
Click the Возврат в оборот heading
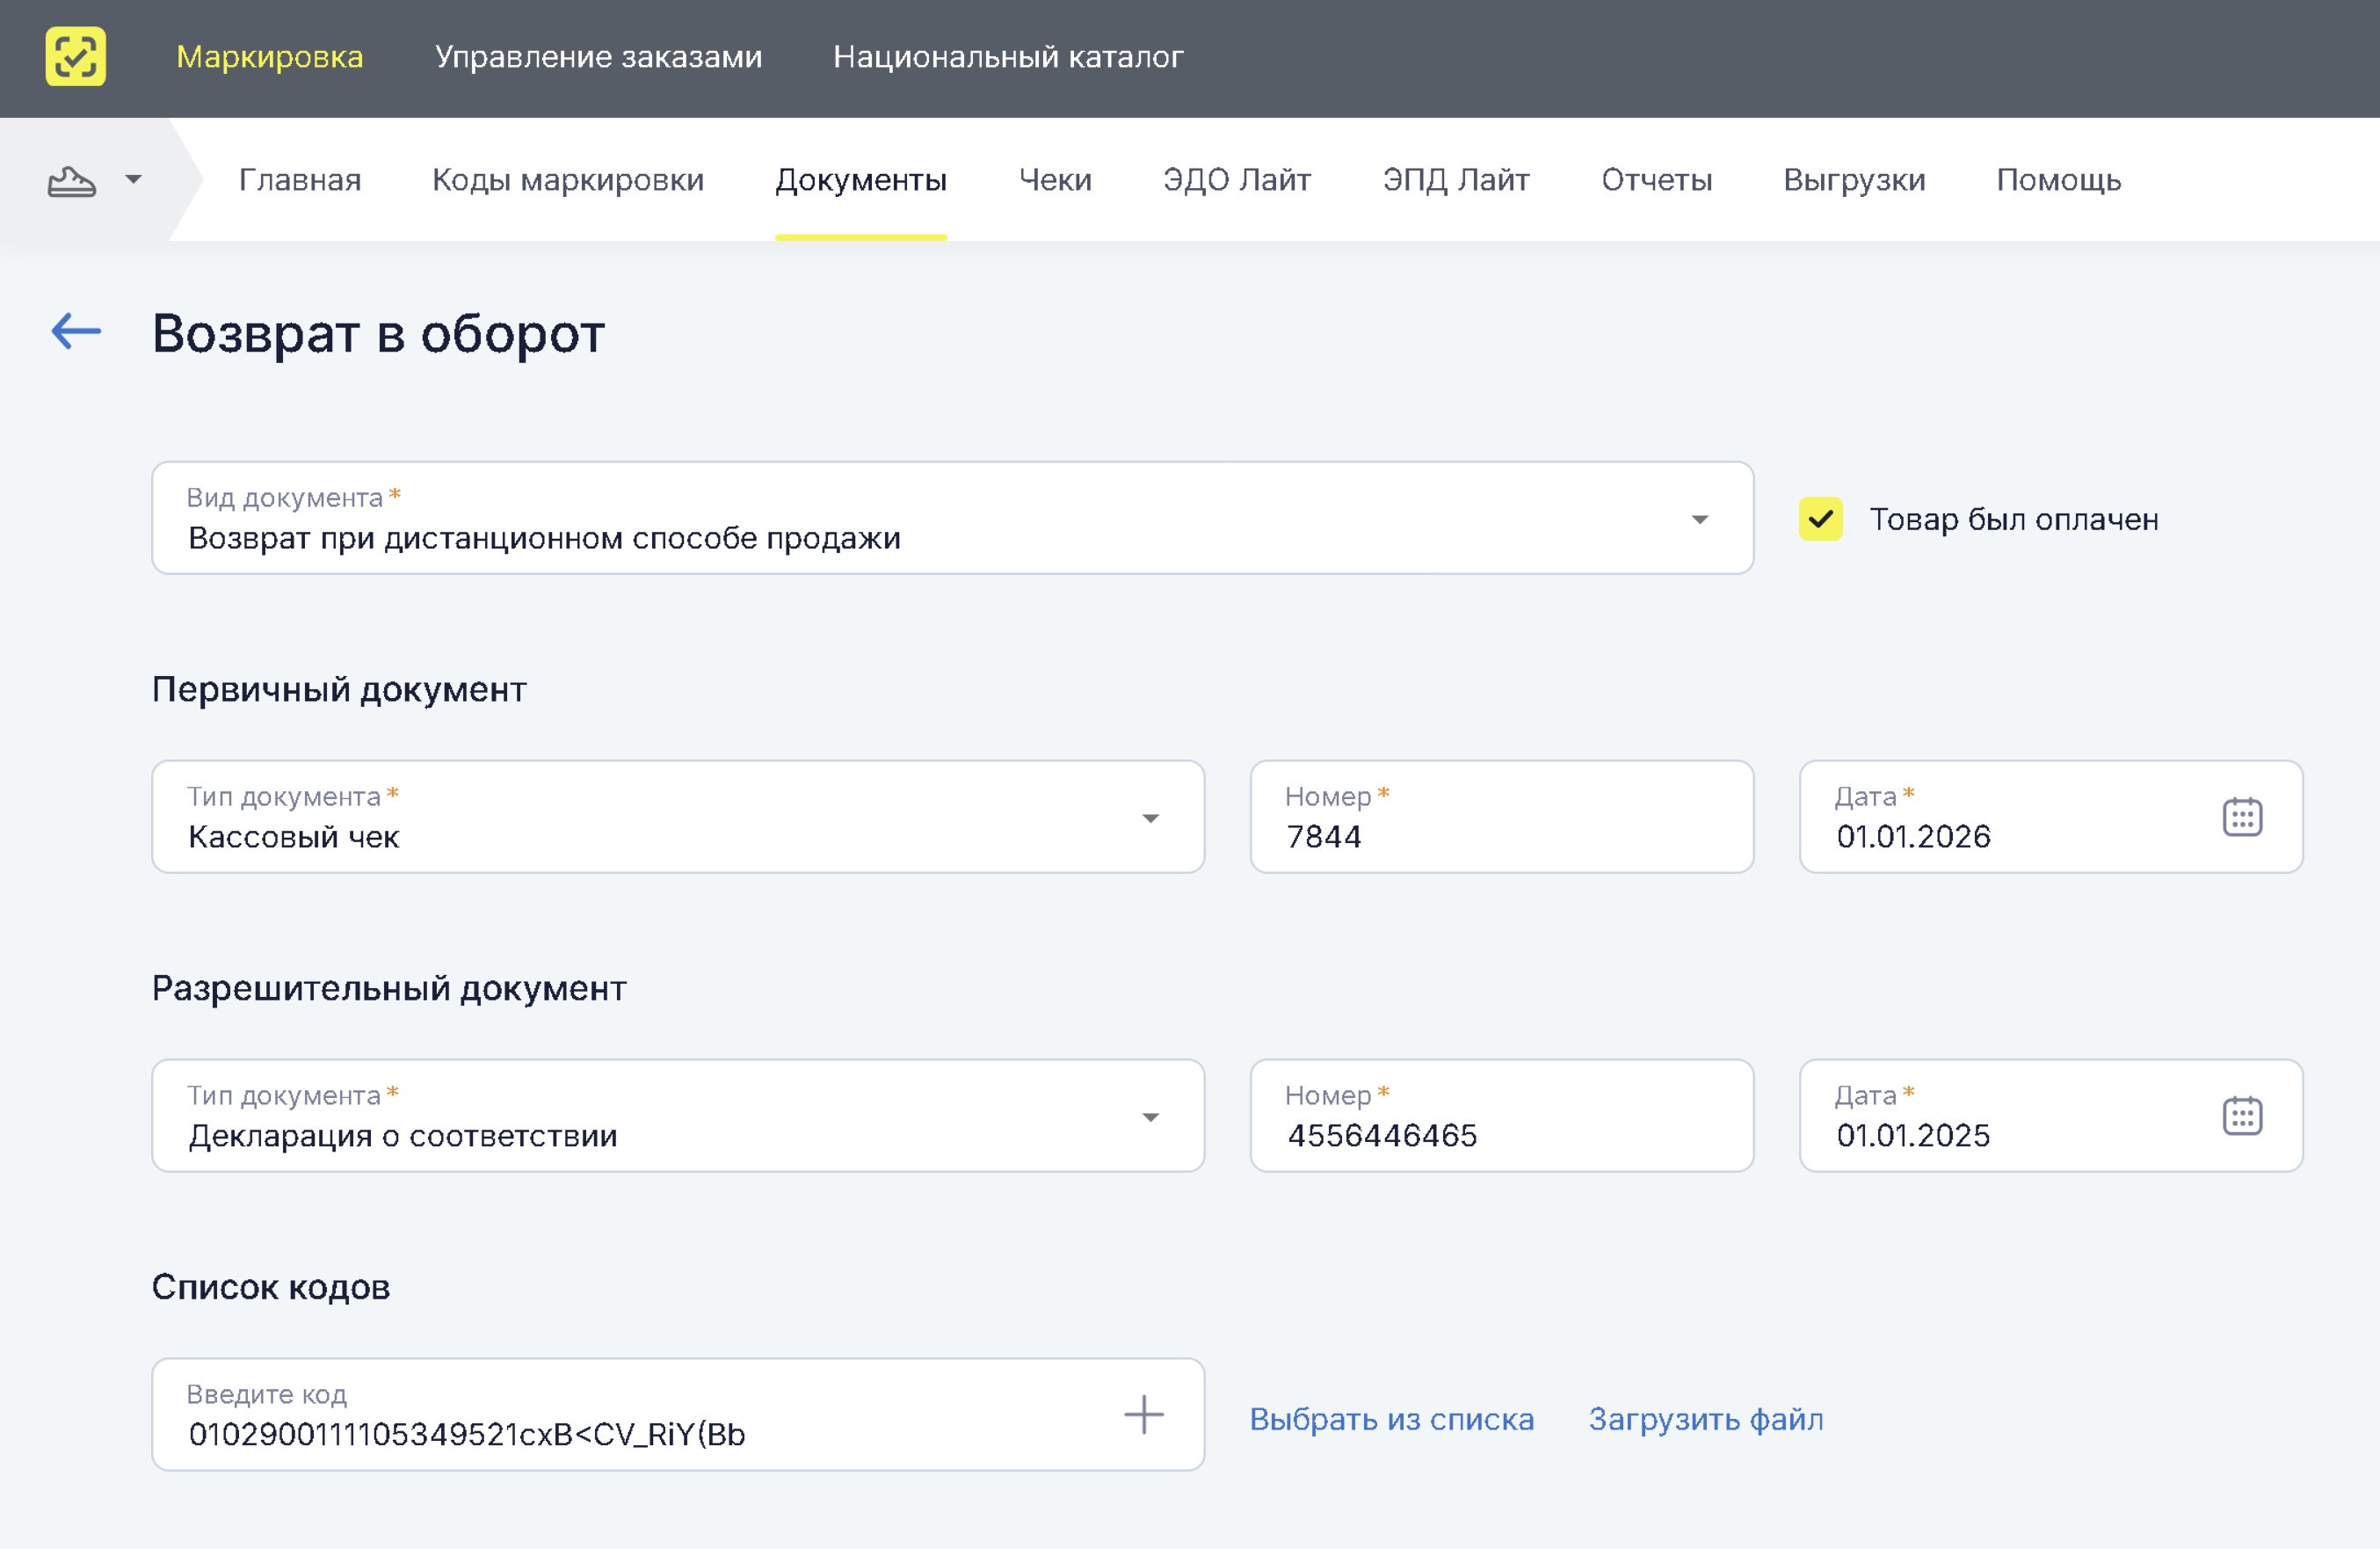tap(378, 333)
